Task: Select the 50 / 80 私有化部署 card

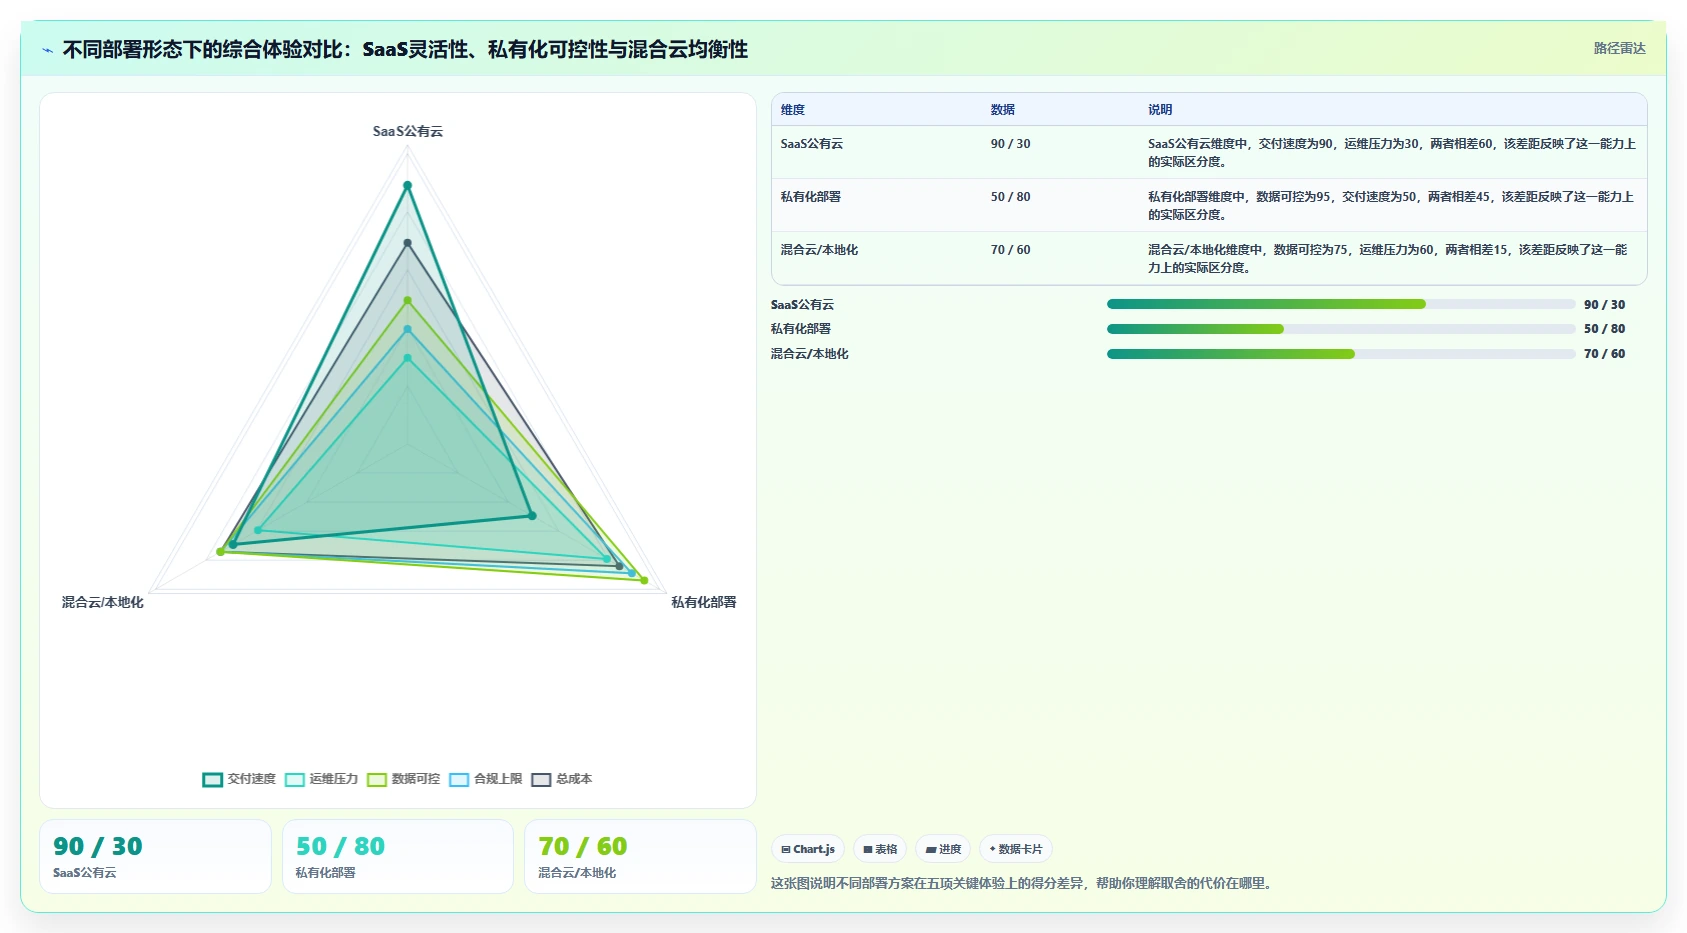Action: pyautogui.click(x=398, y=856)
